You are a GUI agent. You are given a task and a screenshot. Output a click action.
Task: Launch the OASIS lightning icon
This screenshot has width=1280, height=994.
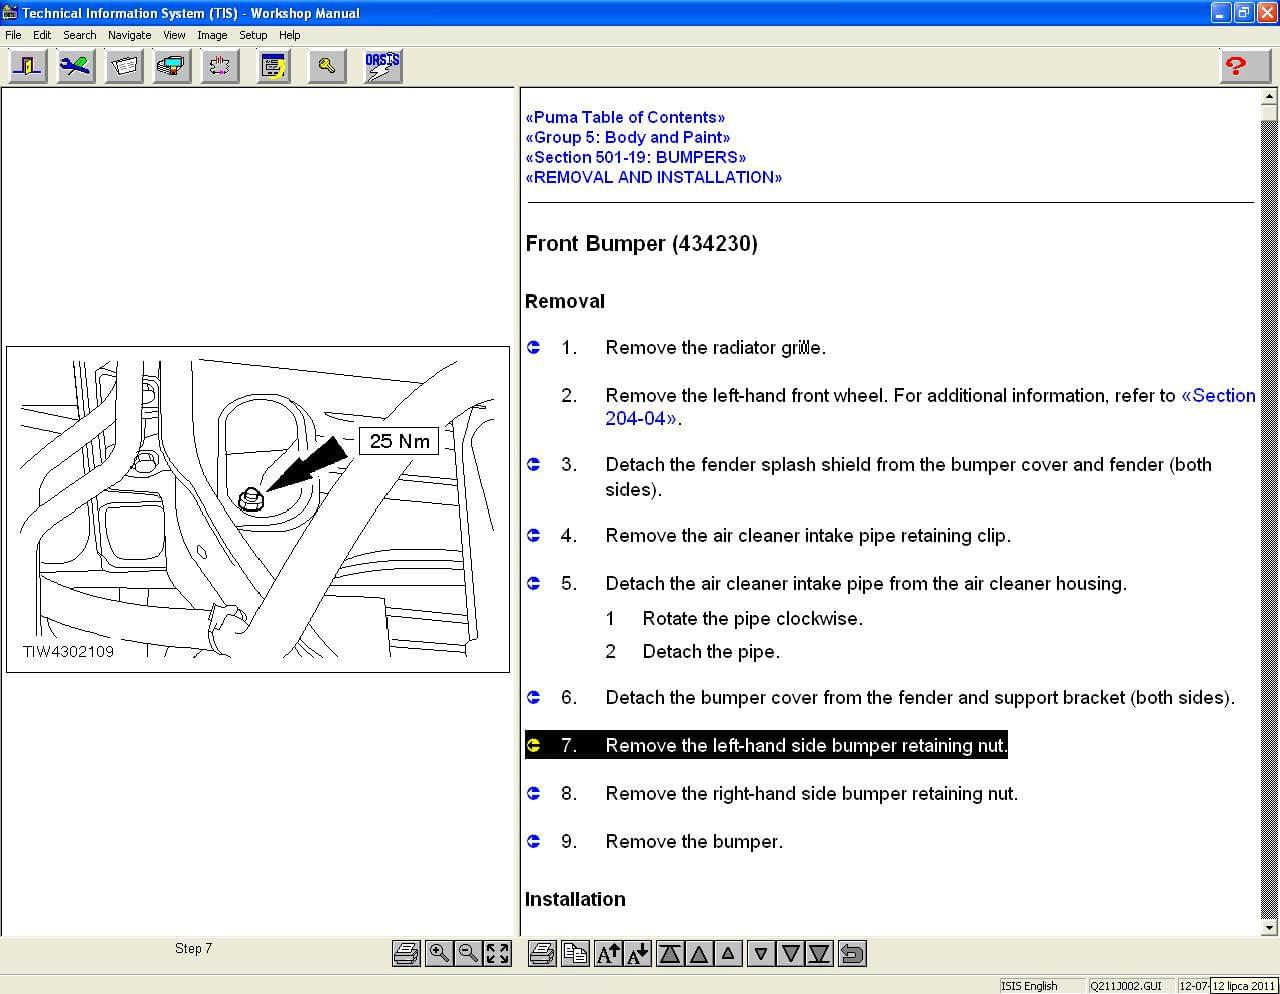(383, 66)
